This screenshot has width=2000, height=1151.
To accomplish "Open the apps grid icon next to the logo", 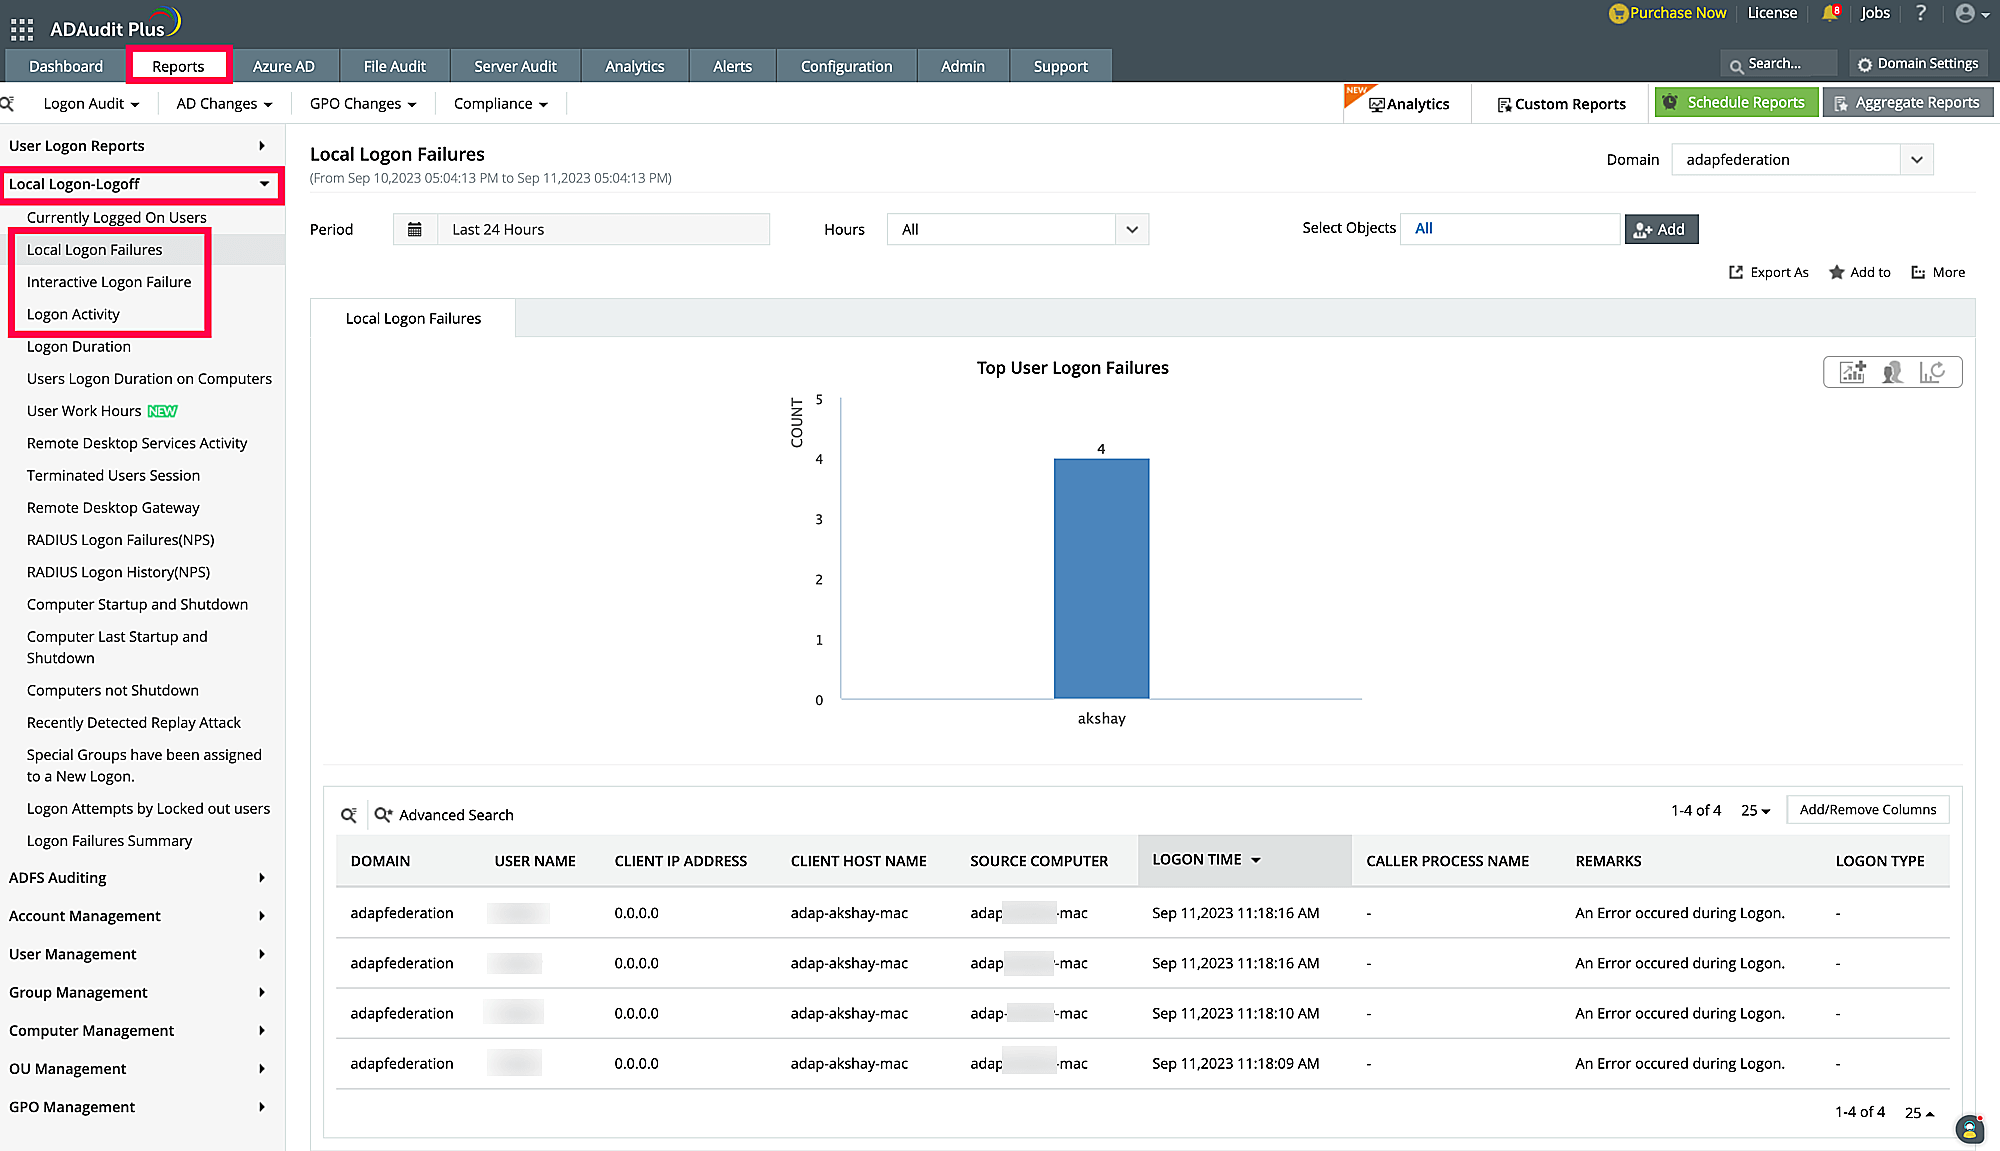I will (21, 28).
